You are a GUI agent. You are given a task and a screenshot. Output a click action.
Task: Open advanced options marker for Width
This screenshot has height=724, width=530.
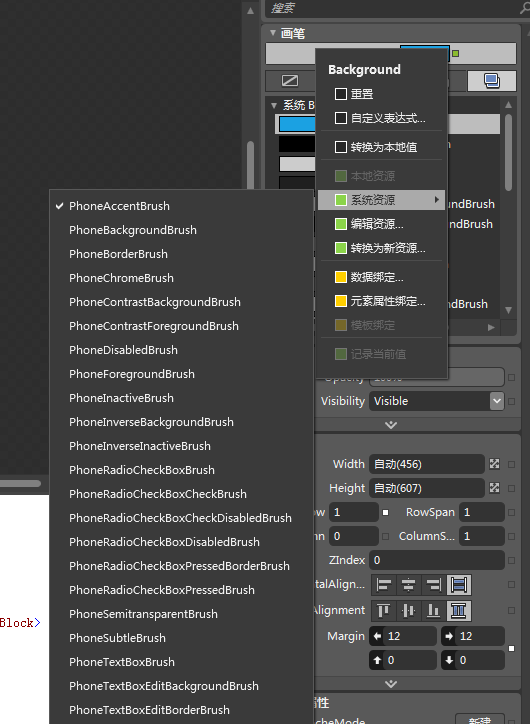[x=512, y=464]
